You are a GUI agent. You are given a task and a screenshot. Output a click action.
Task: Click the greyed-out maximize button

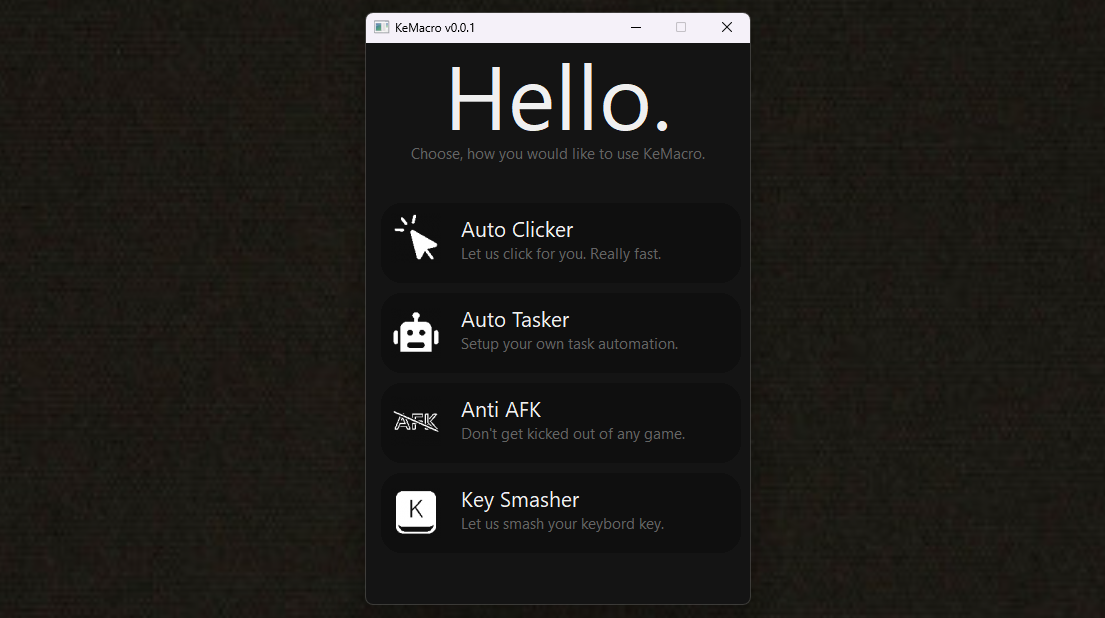(x=681, y=27)
